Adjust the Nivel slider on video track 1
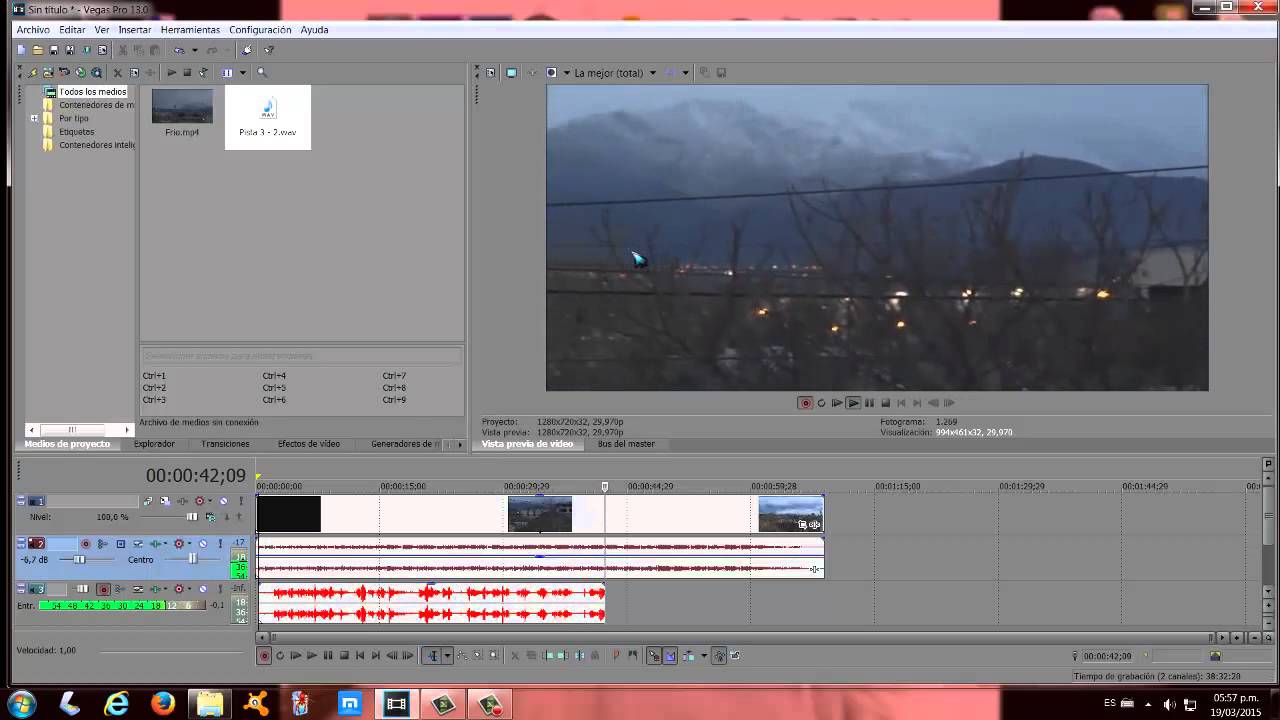 click(x=192, y=517)
